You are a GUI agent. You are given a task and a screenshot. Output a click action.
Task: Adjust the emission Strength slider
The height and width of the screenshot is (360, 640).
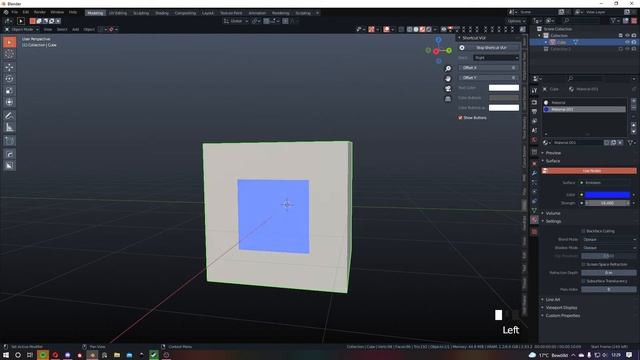pos(608,203)
